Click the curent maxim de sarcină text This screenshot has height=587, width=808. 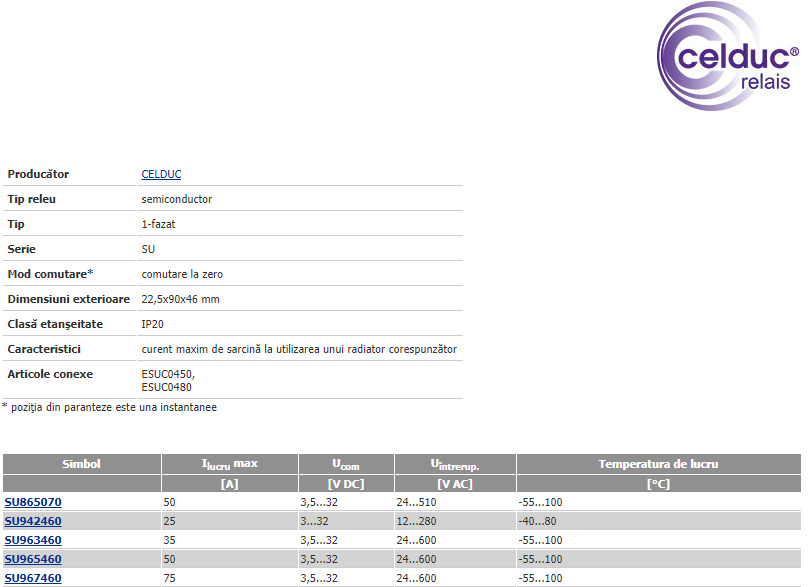click(x=299, y=349)
